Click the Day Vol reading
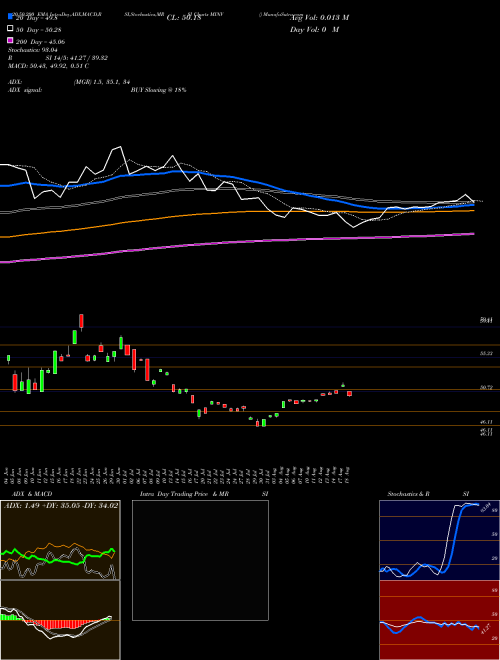500x660 pixels. click(x=314, y=30)
